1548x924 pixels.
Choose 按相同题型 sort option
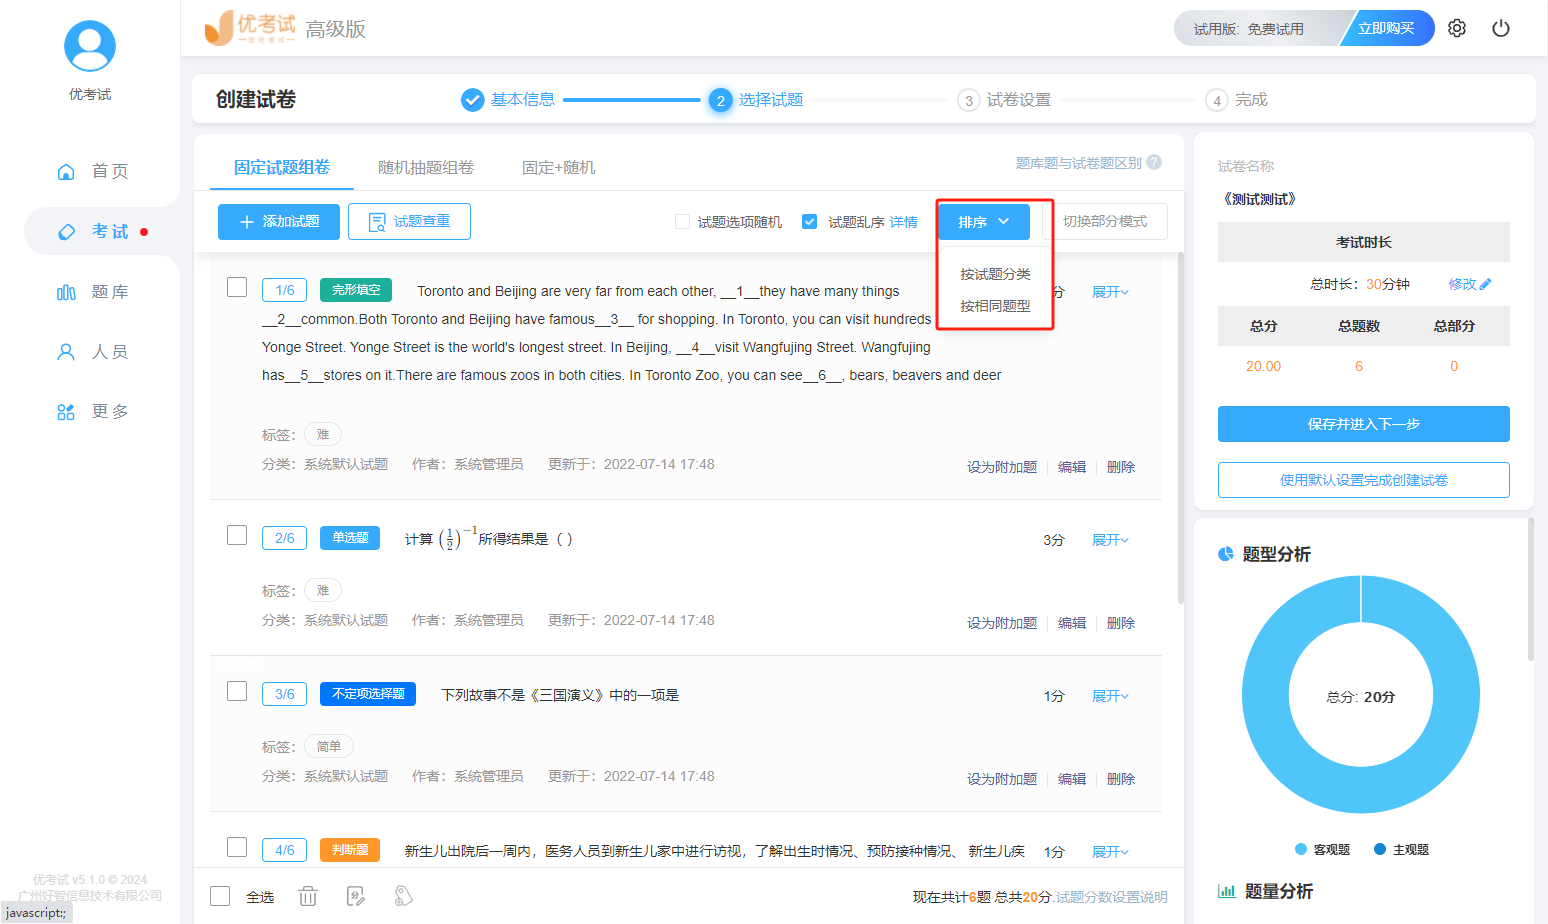(995, 306)
